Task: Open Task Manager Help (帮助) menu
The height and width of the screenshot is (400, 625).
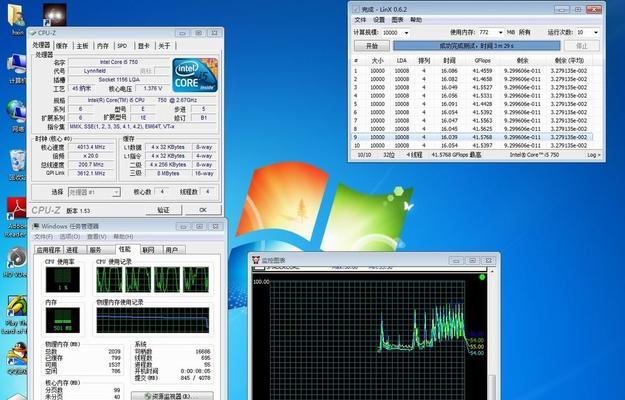Action: click(x=123, y=237)
